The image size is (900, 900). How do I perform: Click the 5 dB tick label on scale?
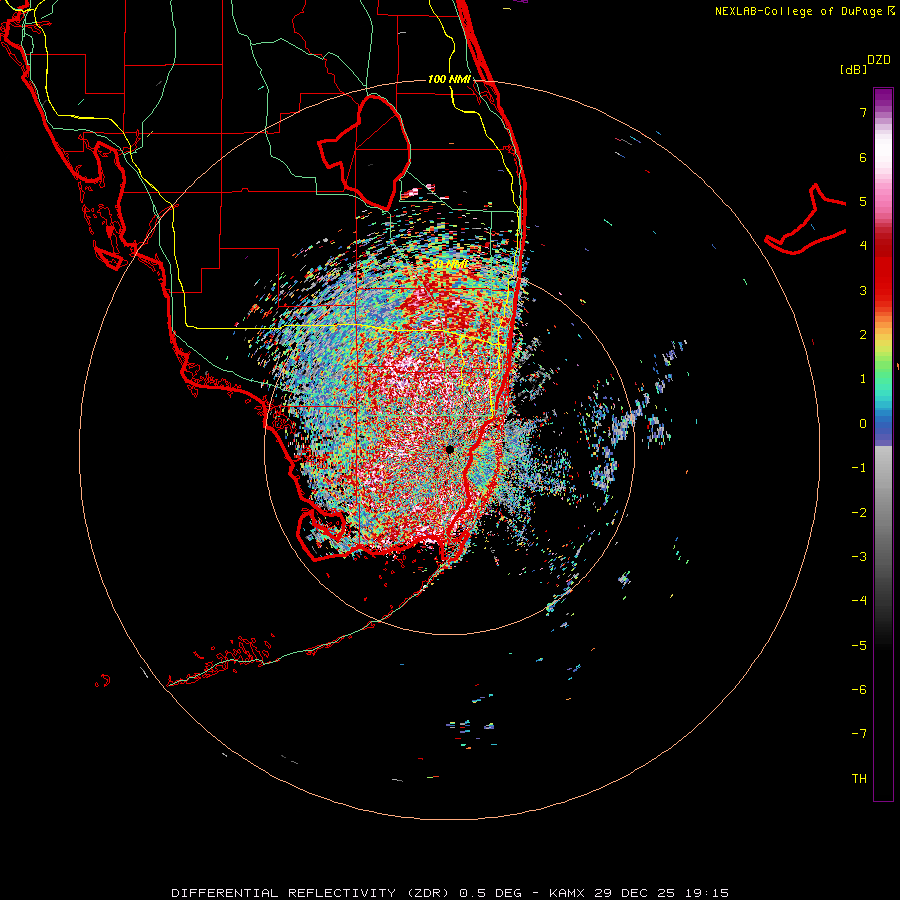pos(863,201)
